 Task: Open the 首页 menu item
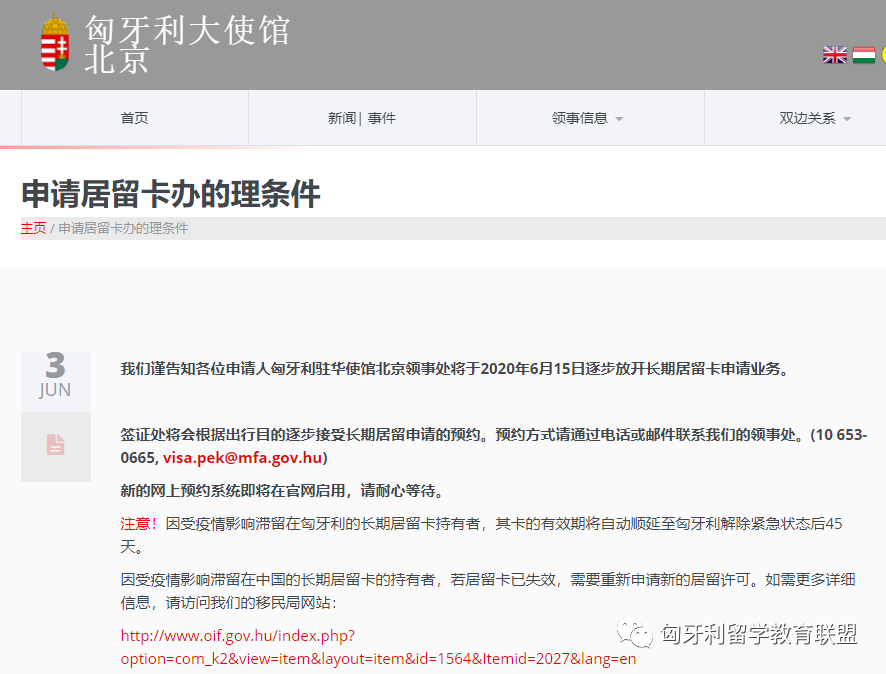[134, 118]
